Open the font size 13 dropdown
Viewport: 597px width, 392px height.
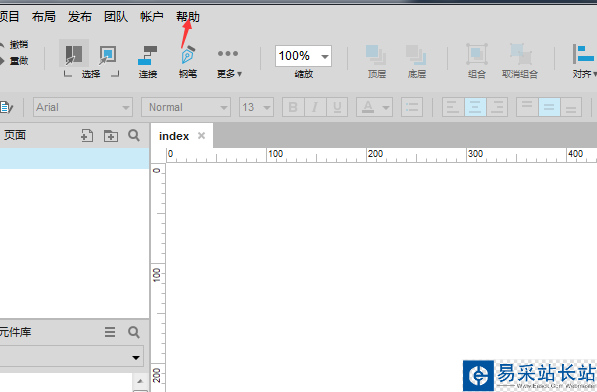pyautogui.click(x=256, y=107)
